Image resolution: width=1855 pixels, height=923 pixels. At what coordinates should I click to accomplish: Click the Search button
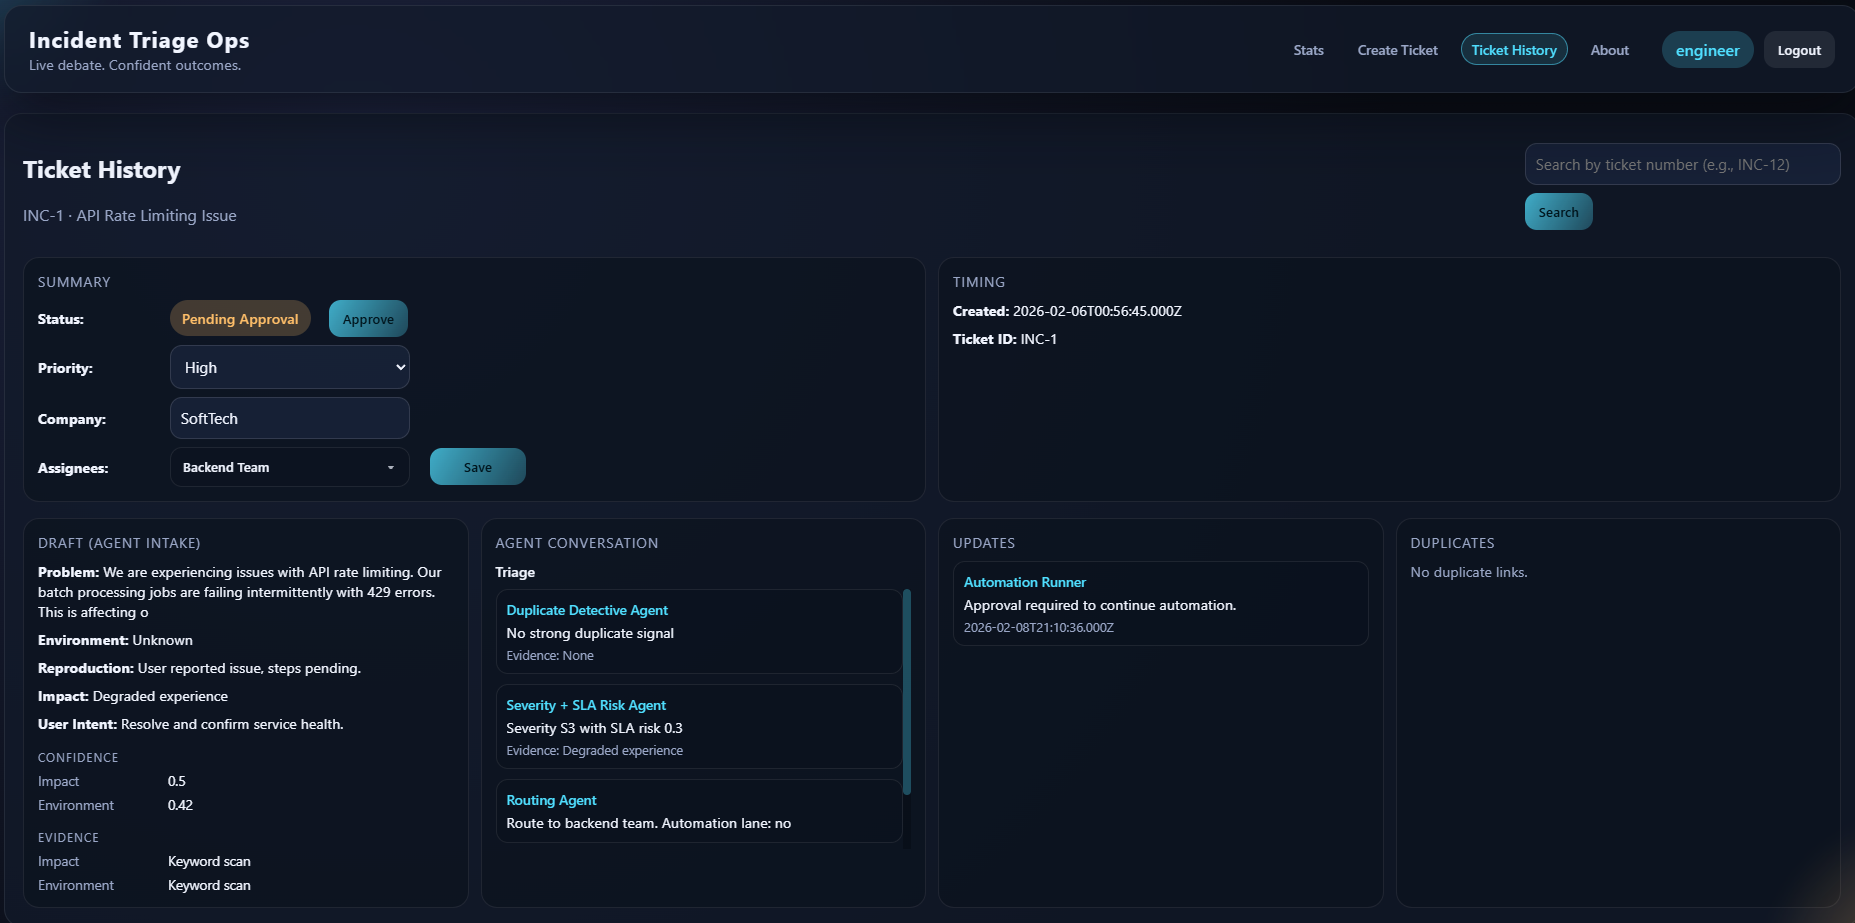coord(1558,212)
